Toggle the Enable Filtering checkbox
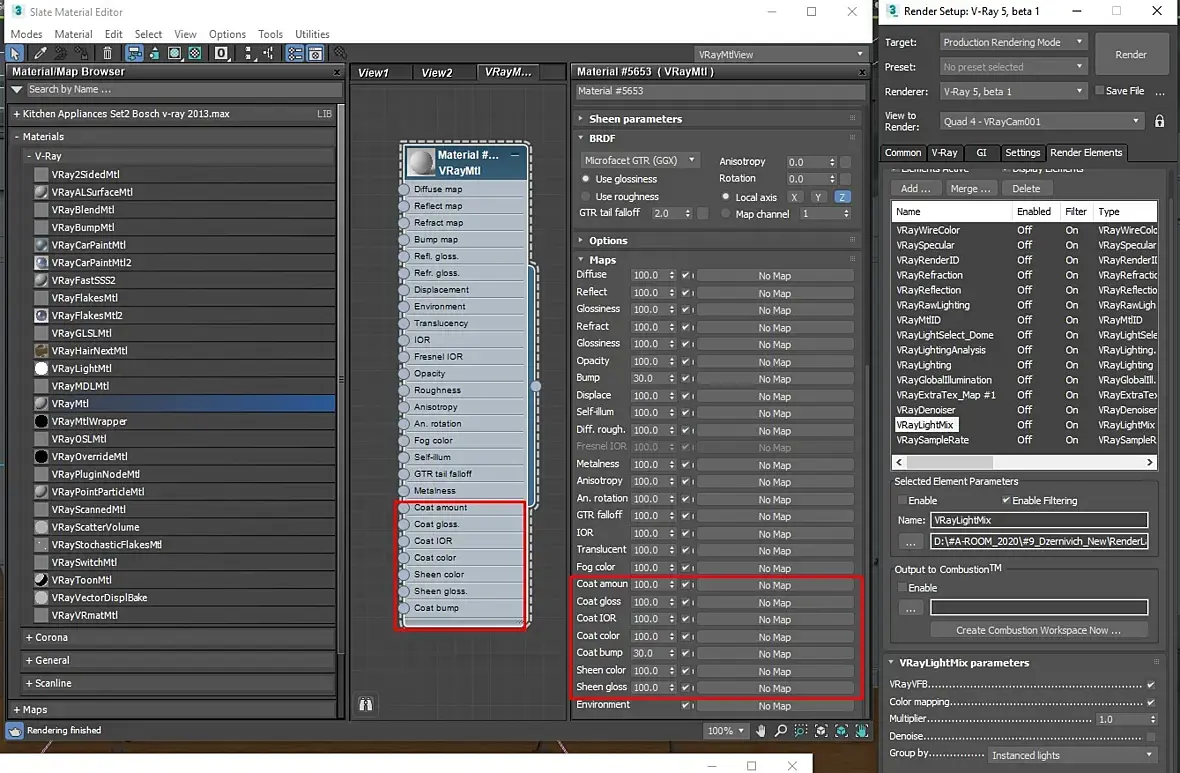The height and width of the screenshot is (773, 1180). [1005, 501]
